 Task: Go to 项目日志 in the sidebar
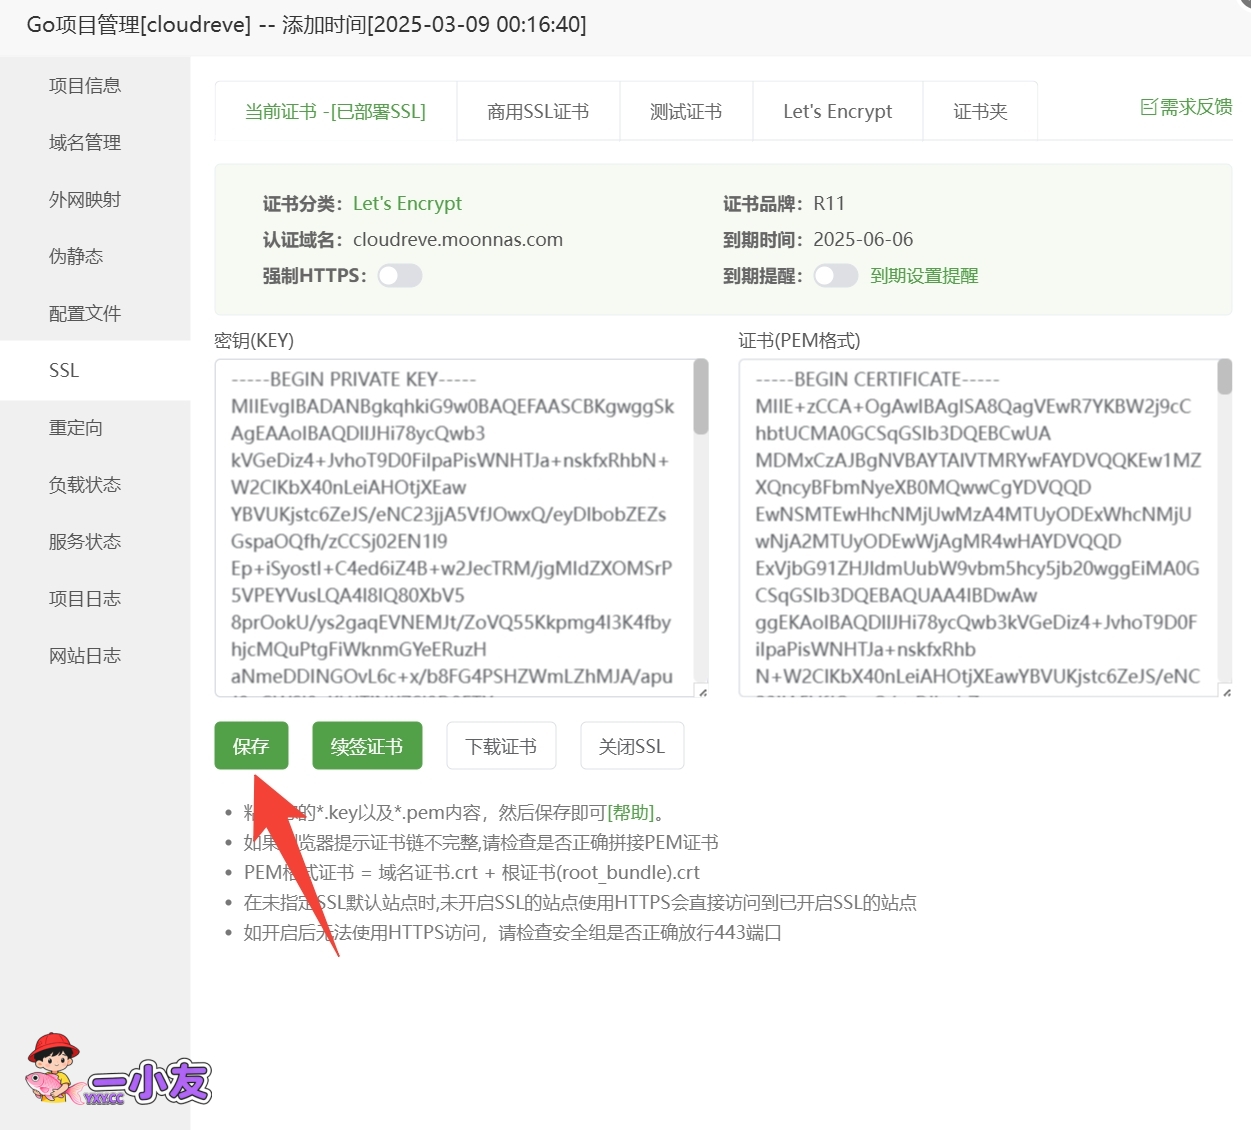(85, 599)
